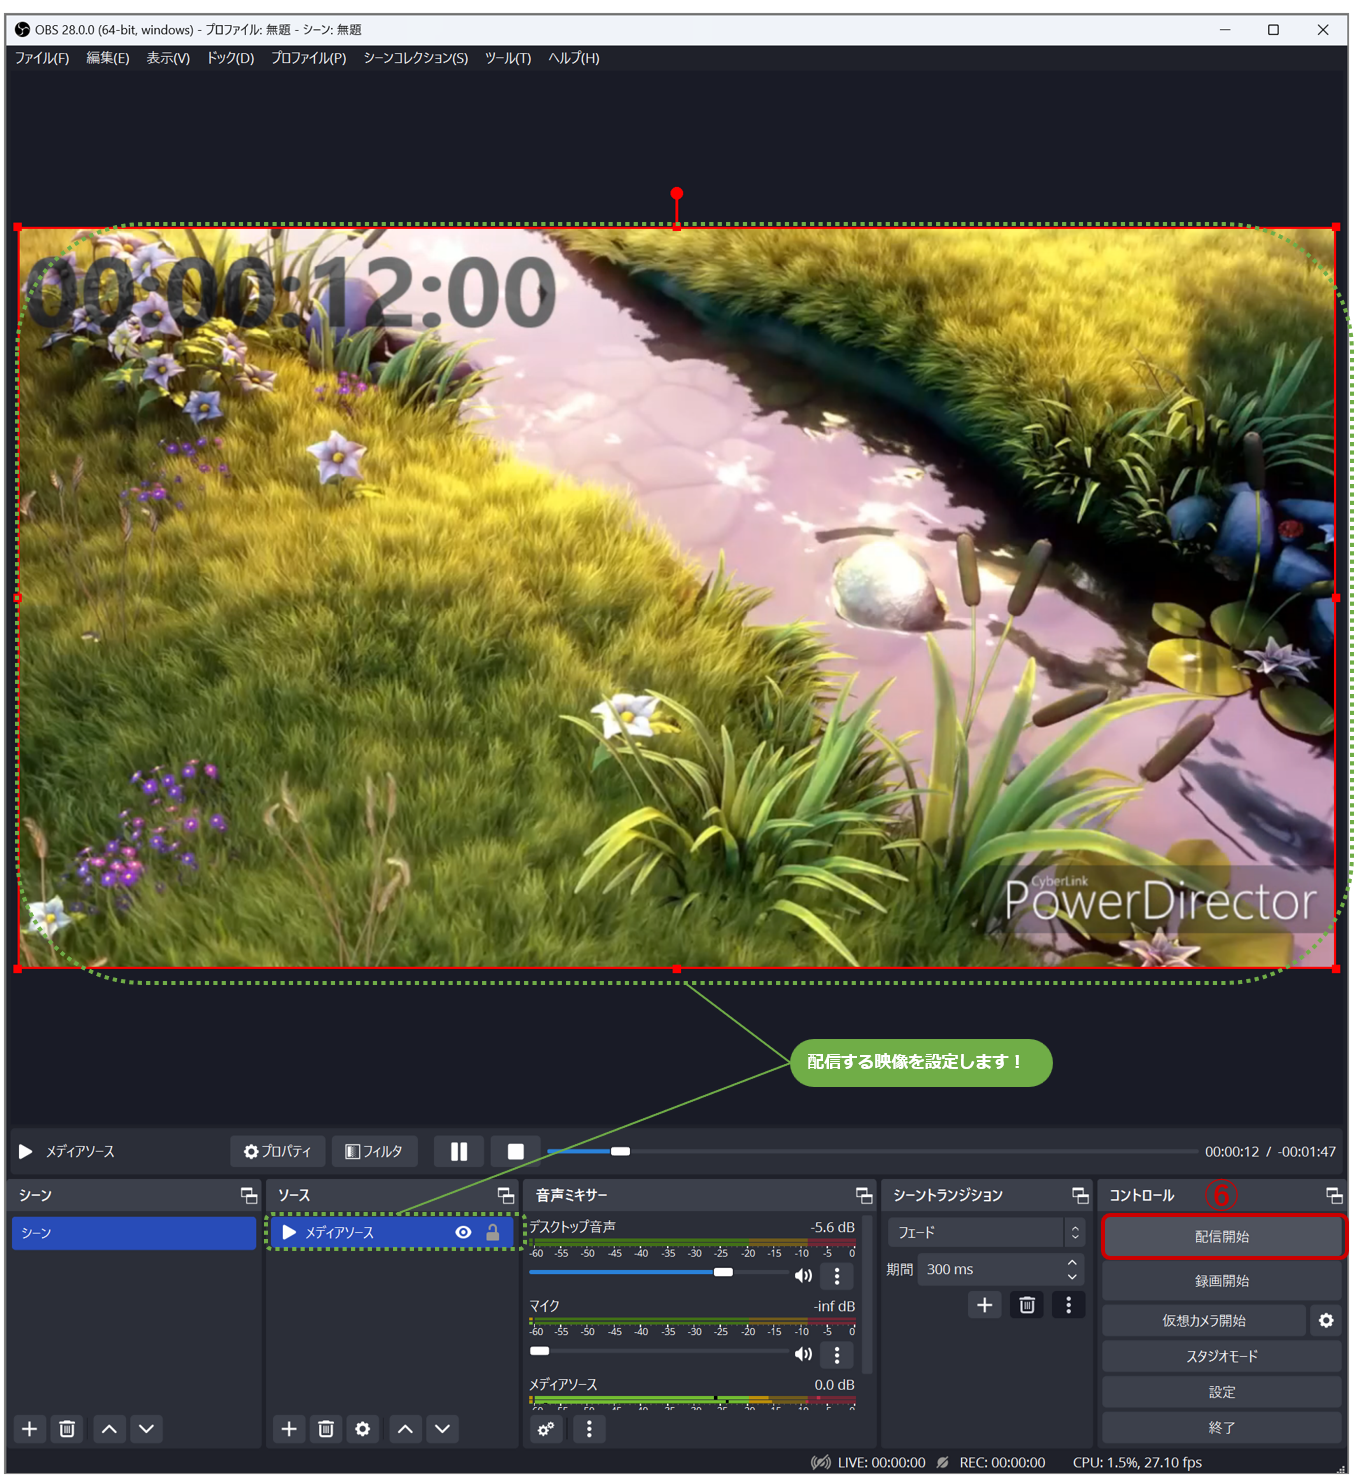The height and width of the screenshot is (1481, 1358).
Task: Add a new scene with plus icon
Action: [x=30, y=1428]
